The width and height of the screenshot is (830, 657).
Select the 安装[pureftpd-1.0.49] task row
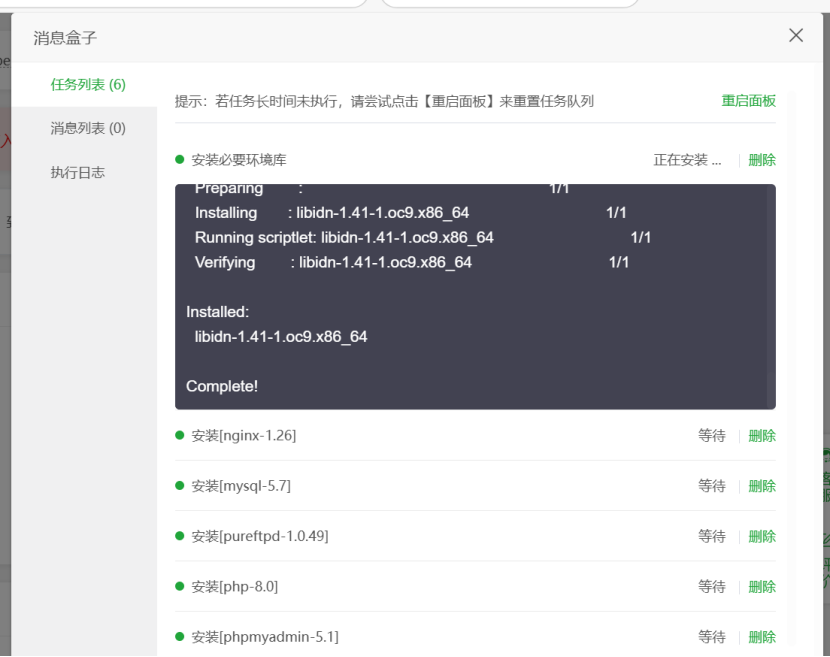(475, 536)
